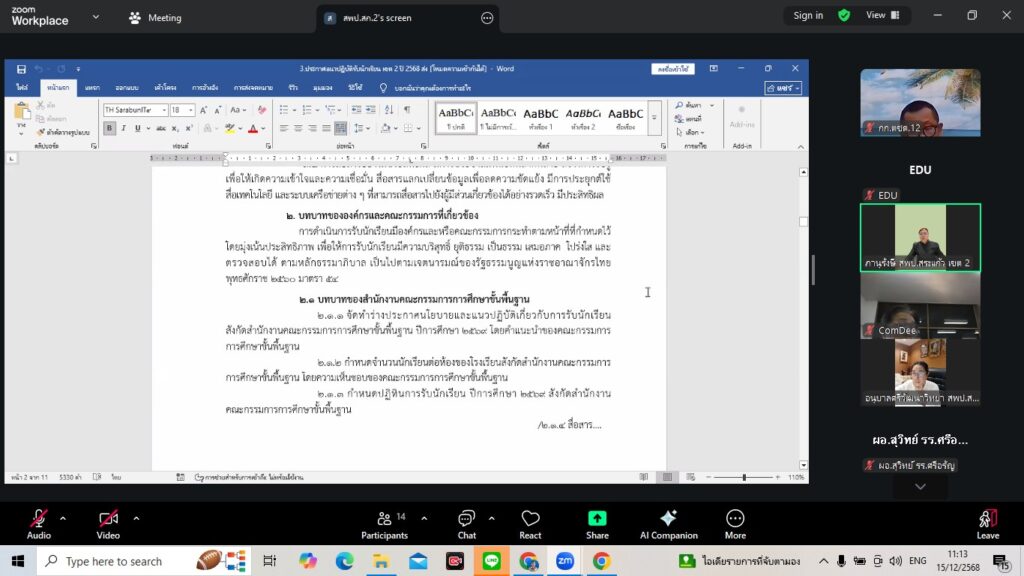Switch to the Meeting tab
This screenshot has width=1024, height=576.
pyautogui.click(x=155, y=18)
